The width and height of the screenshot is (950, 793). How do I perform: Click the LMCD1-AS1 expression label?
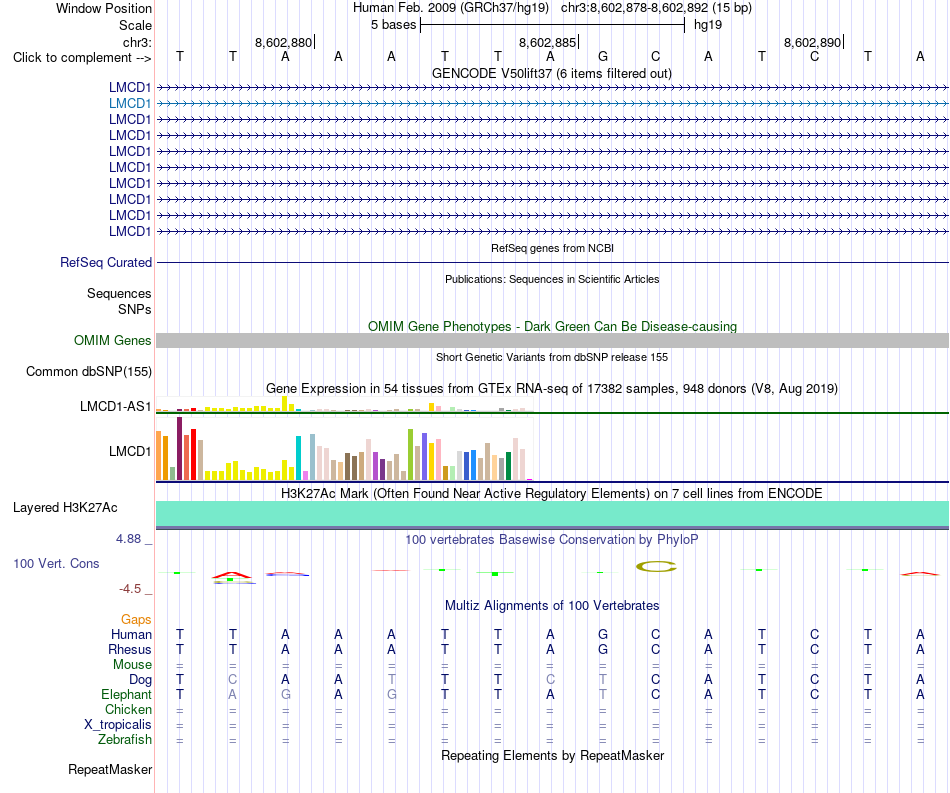(115, 406)
